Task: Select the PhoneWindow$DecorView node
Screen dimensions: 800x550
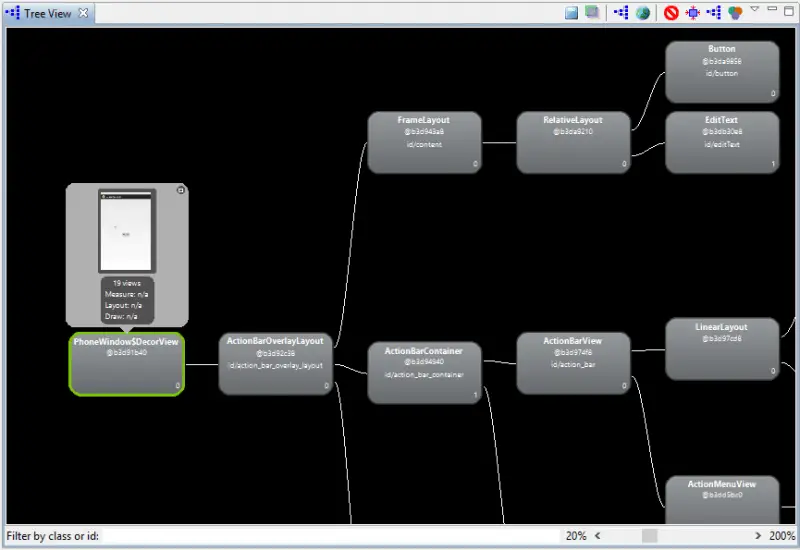Action: [127, 364]
